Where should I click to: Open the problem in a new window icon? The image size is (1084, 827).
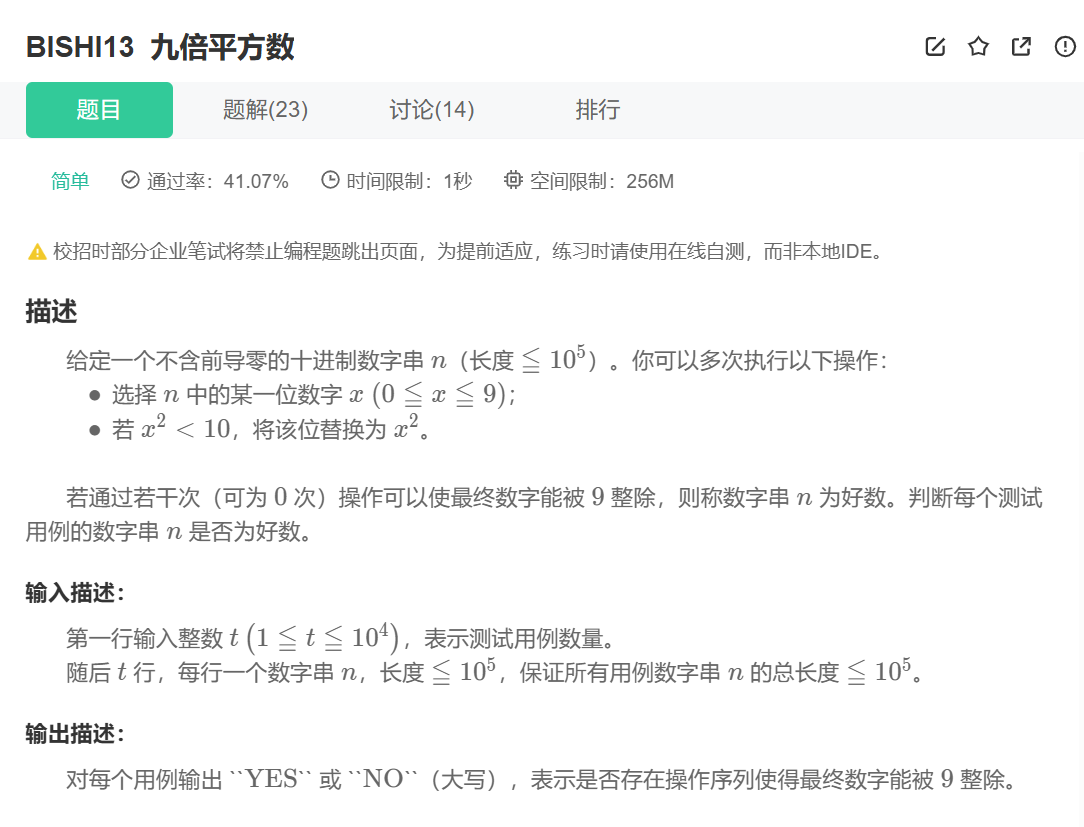coord(1021,46)
